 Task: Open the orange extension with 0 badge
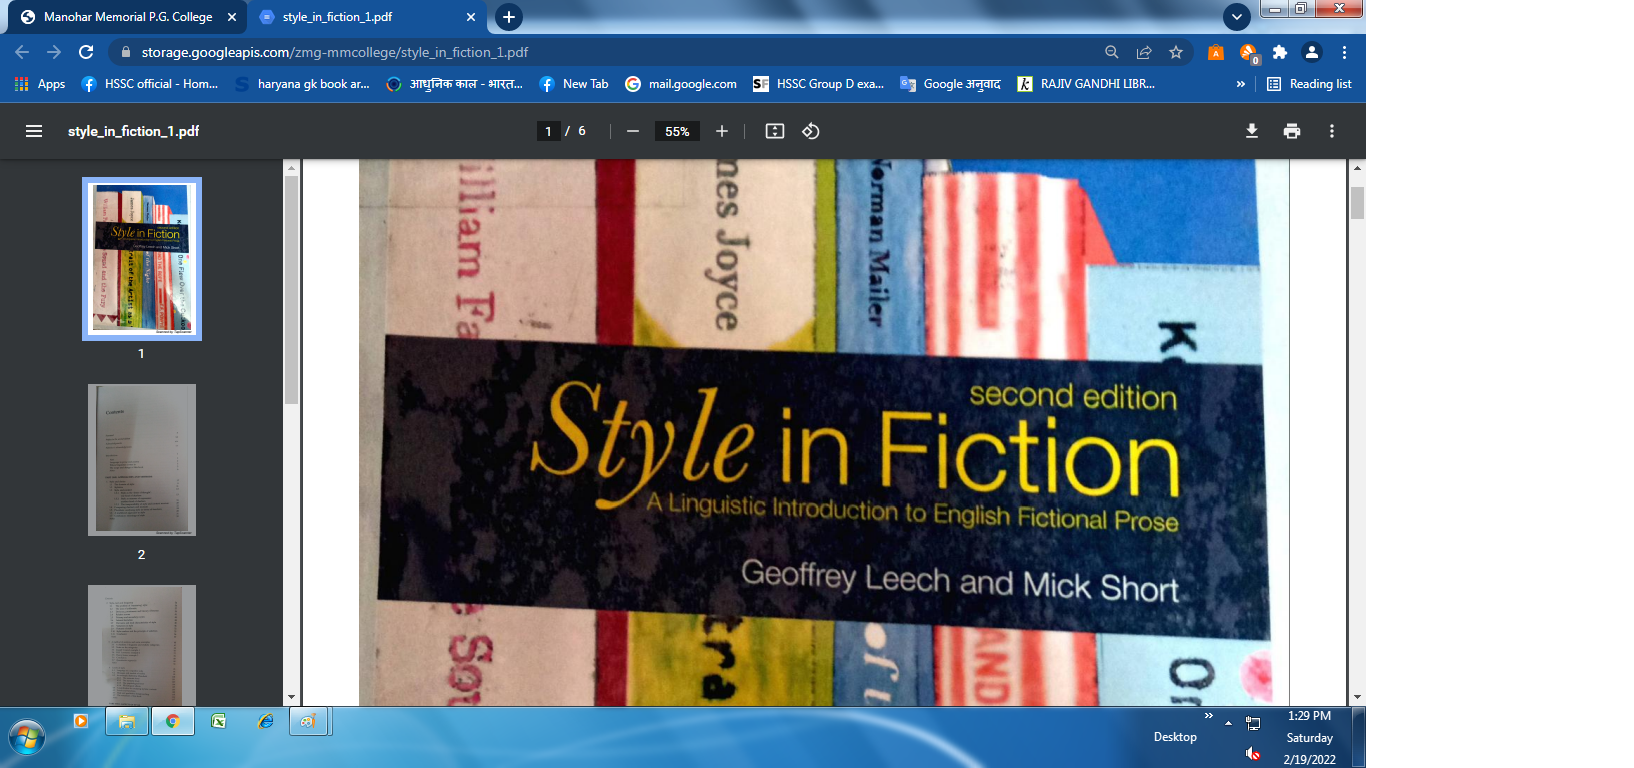(x=1248, y=53)
